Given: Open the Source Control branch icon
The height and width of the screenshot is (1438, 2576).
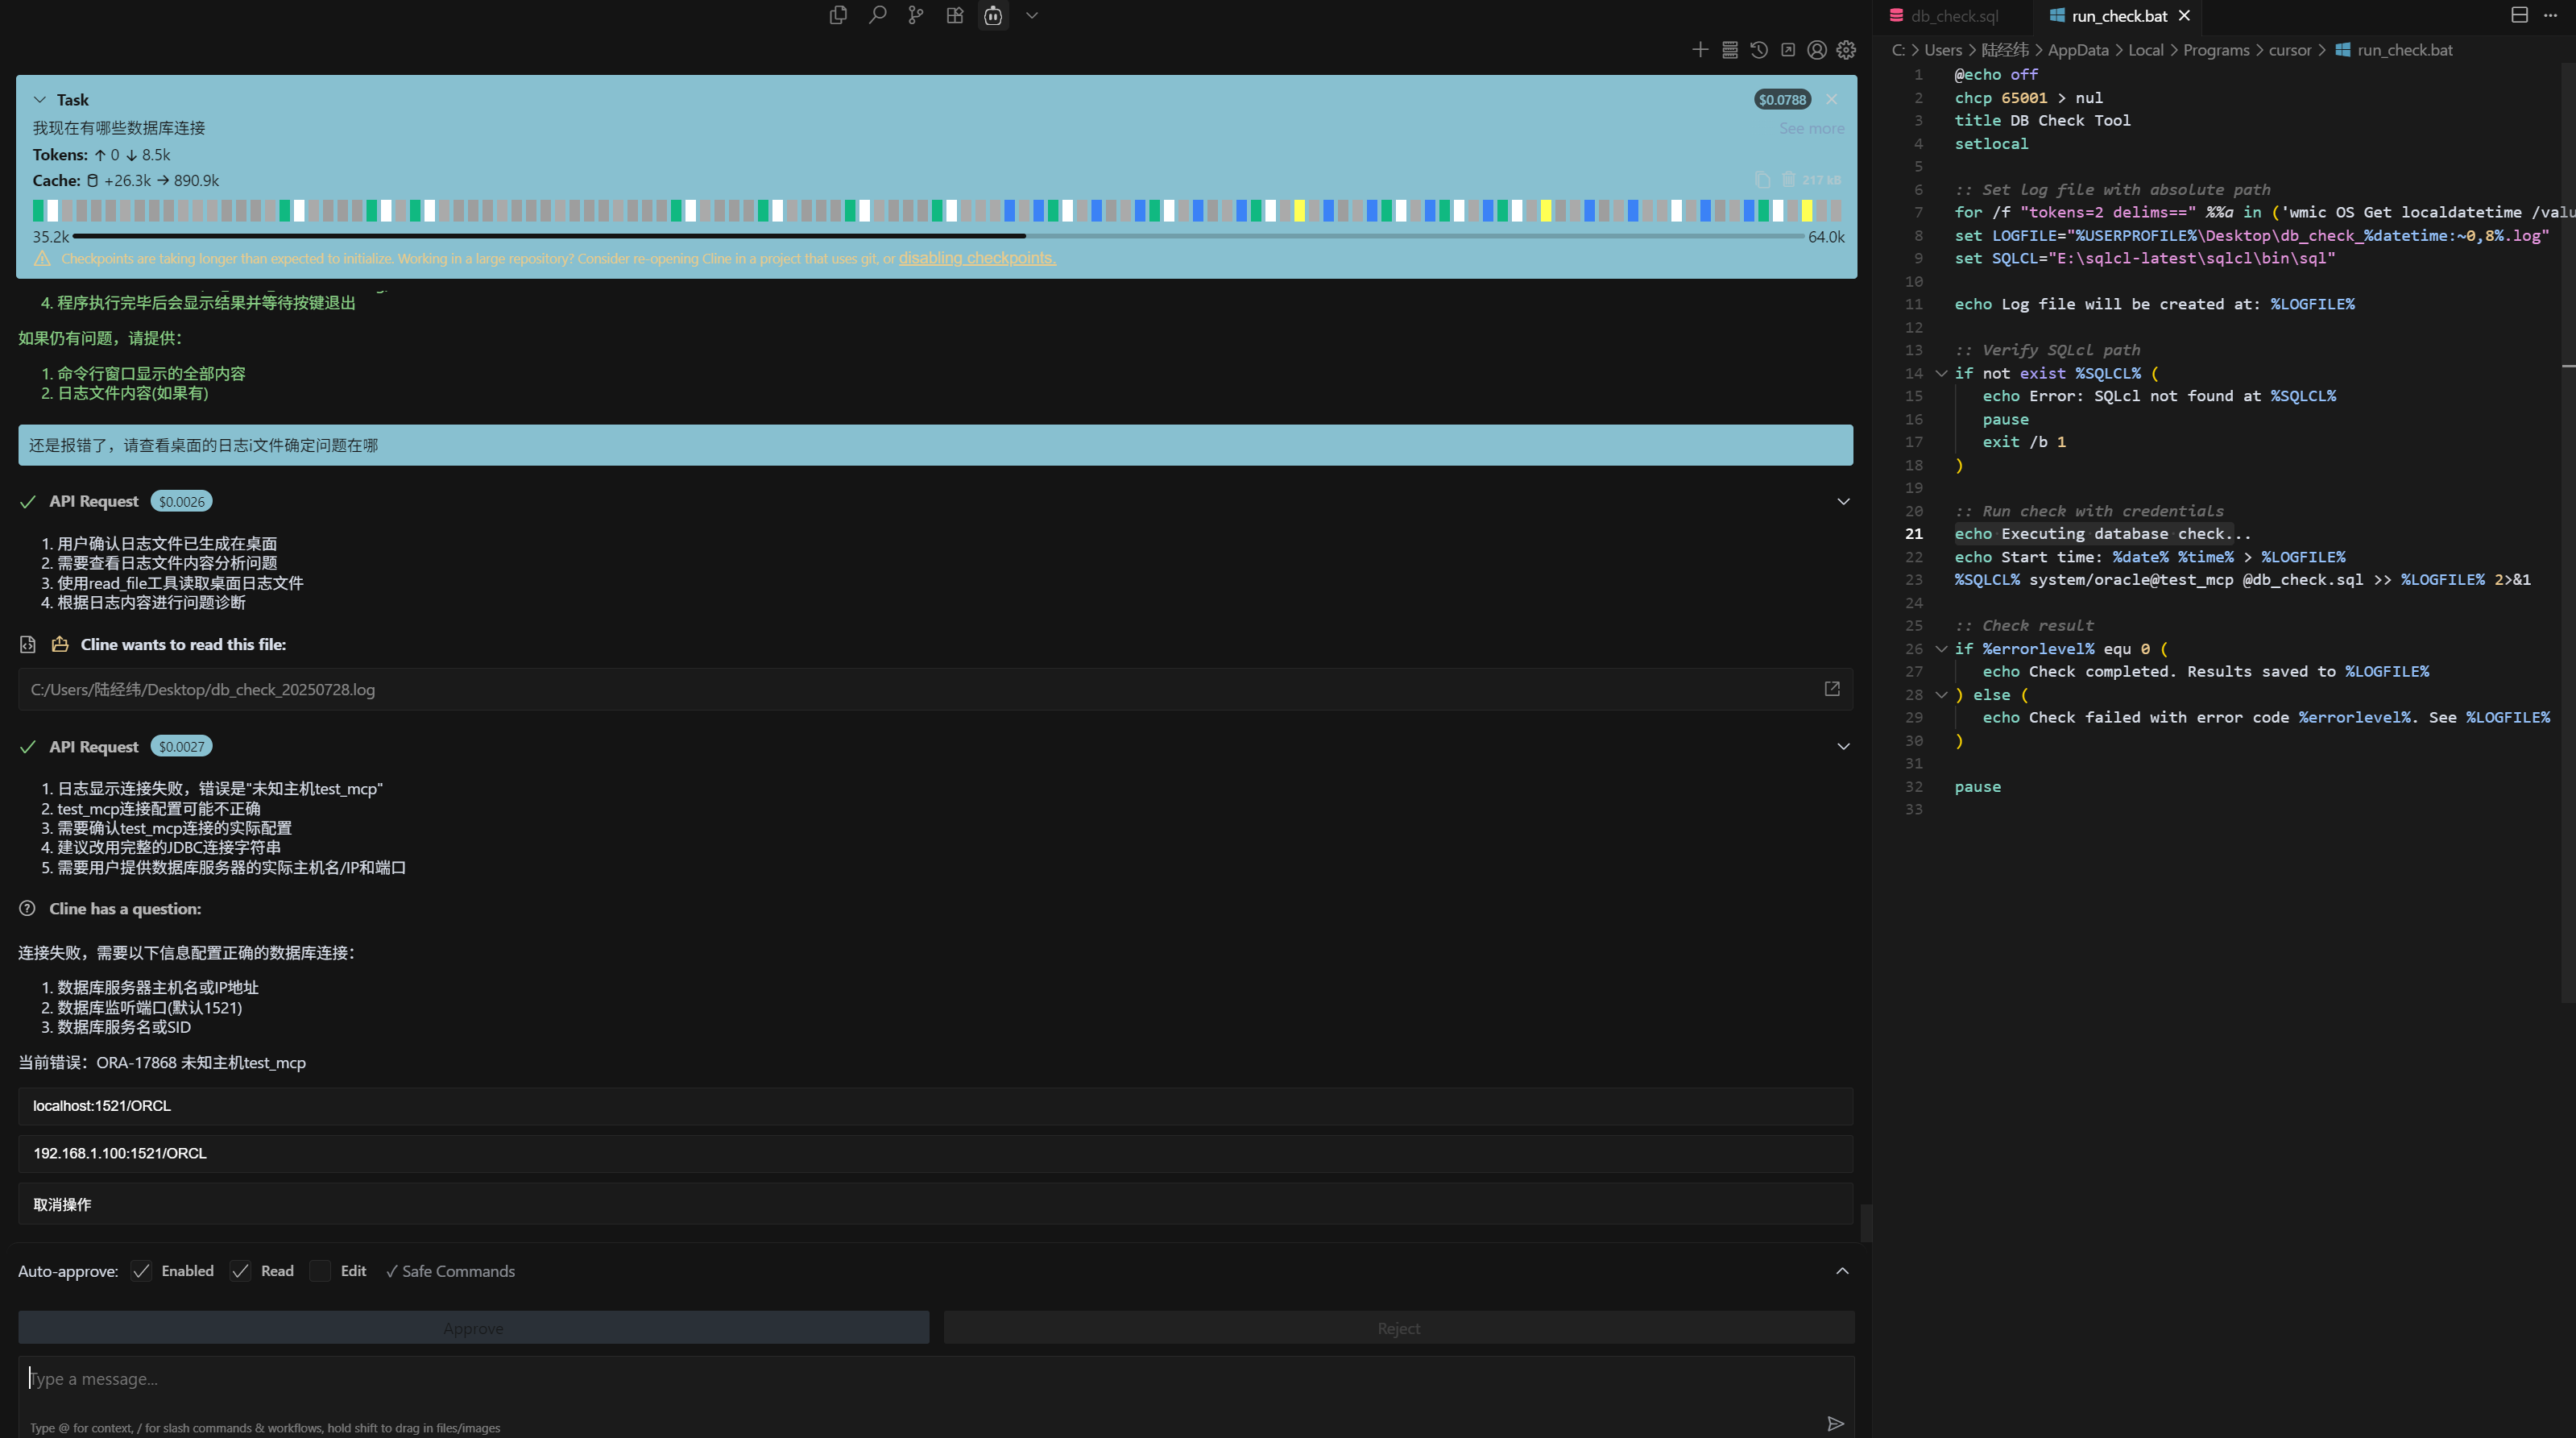Looking at the screenshot, I should tap(916, 15).
